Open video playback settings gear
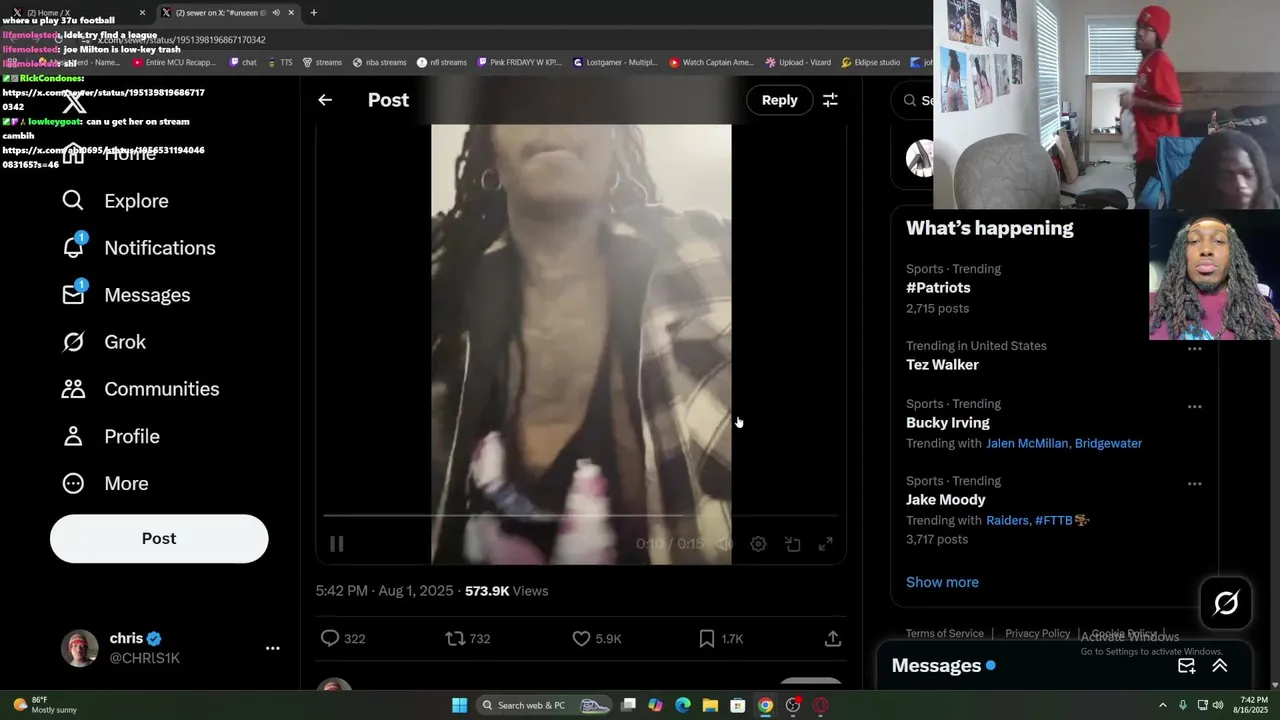 click(758, 544)
